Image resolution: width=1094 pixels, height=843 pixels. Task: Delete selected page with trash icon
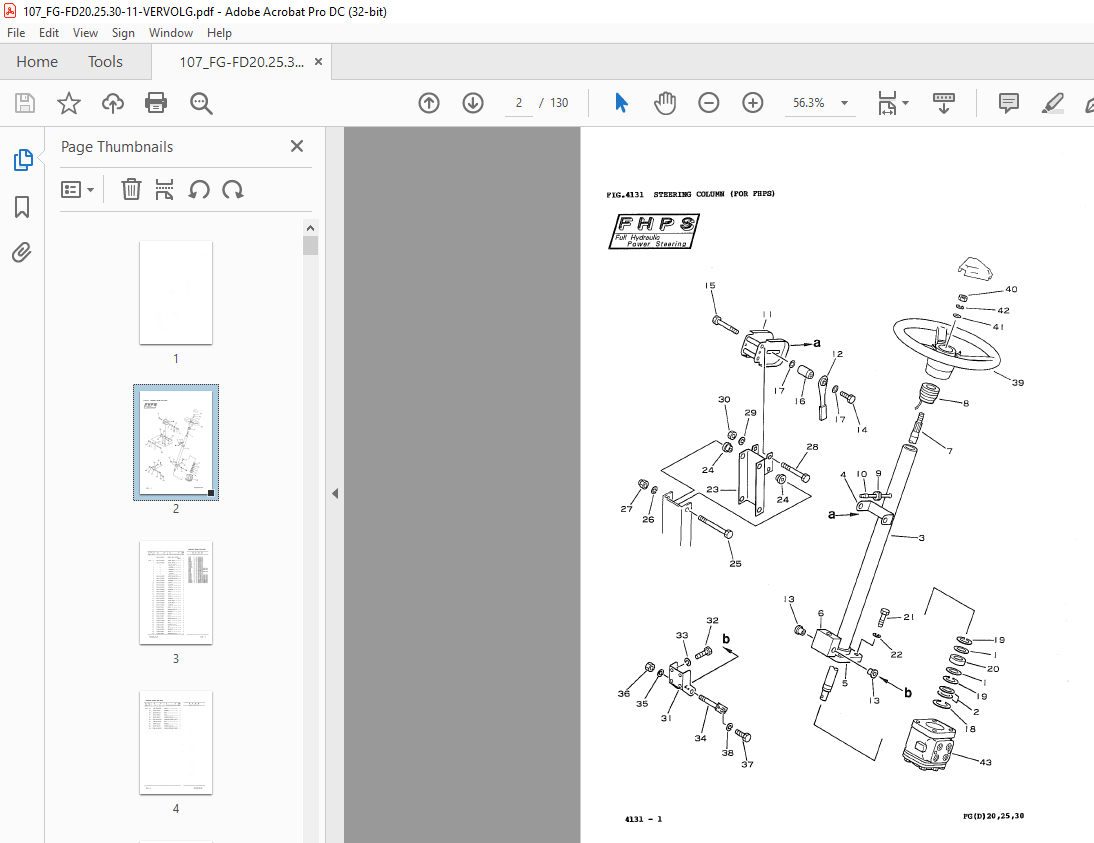coord(131,189)
